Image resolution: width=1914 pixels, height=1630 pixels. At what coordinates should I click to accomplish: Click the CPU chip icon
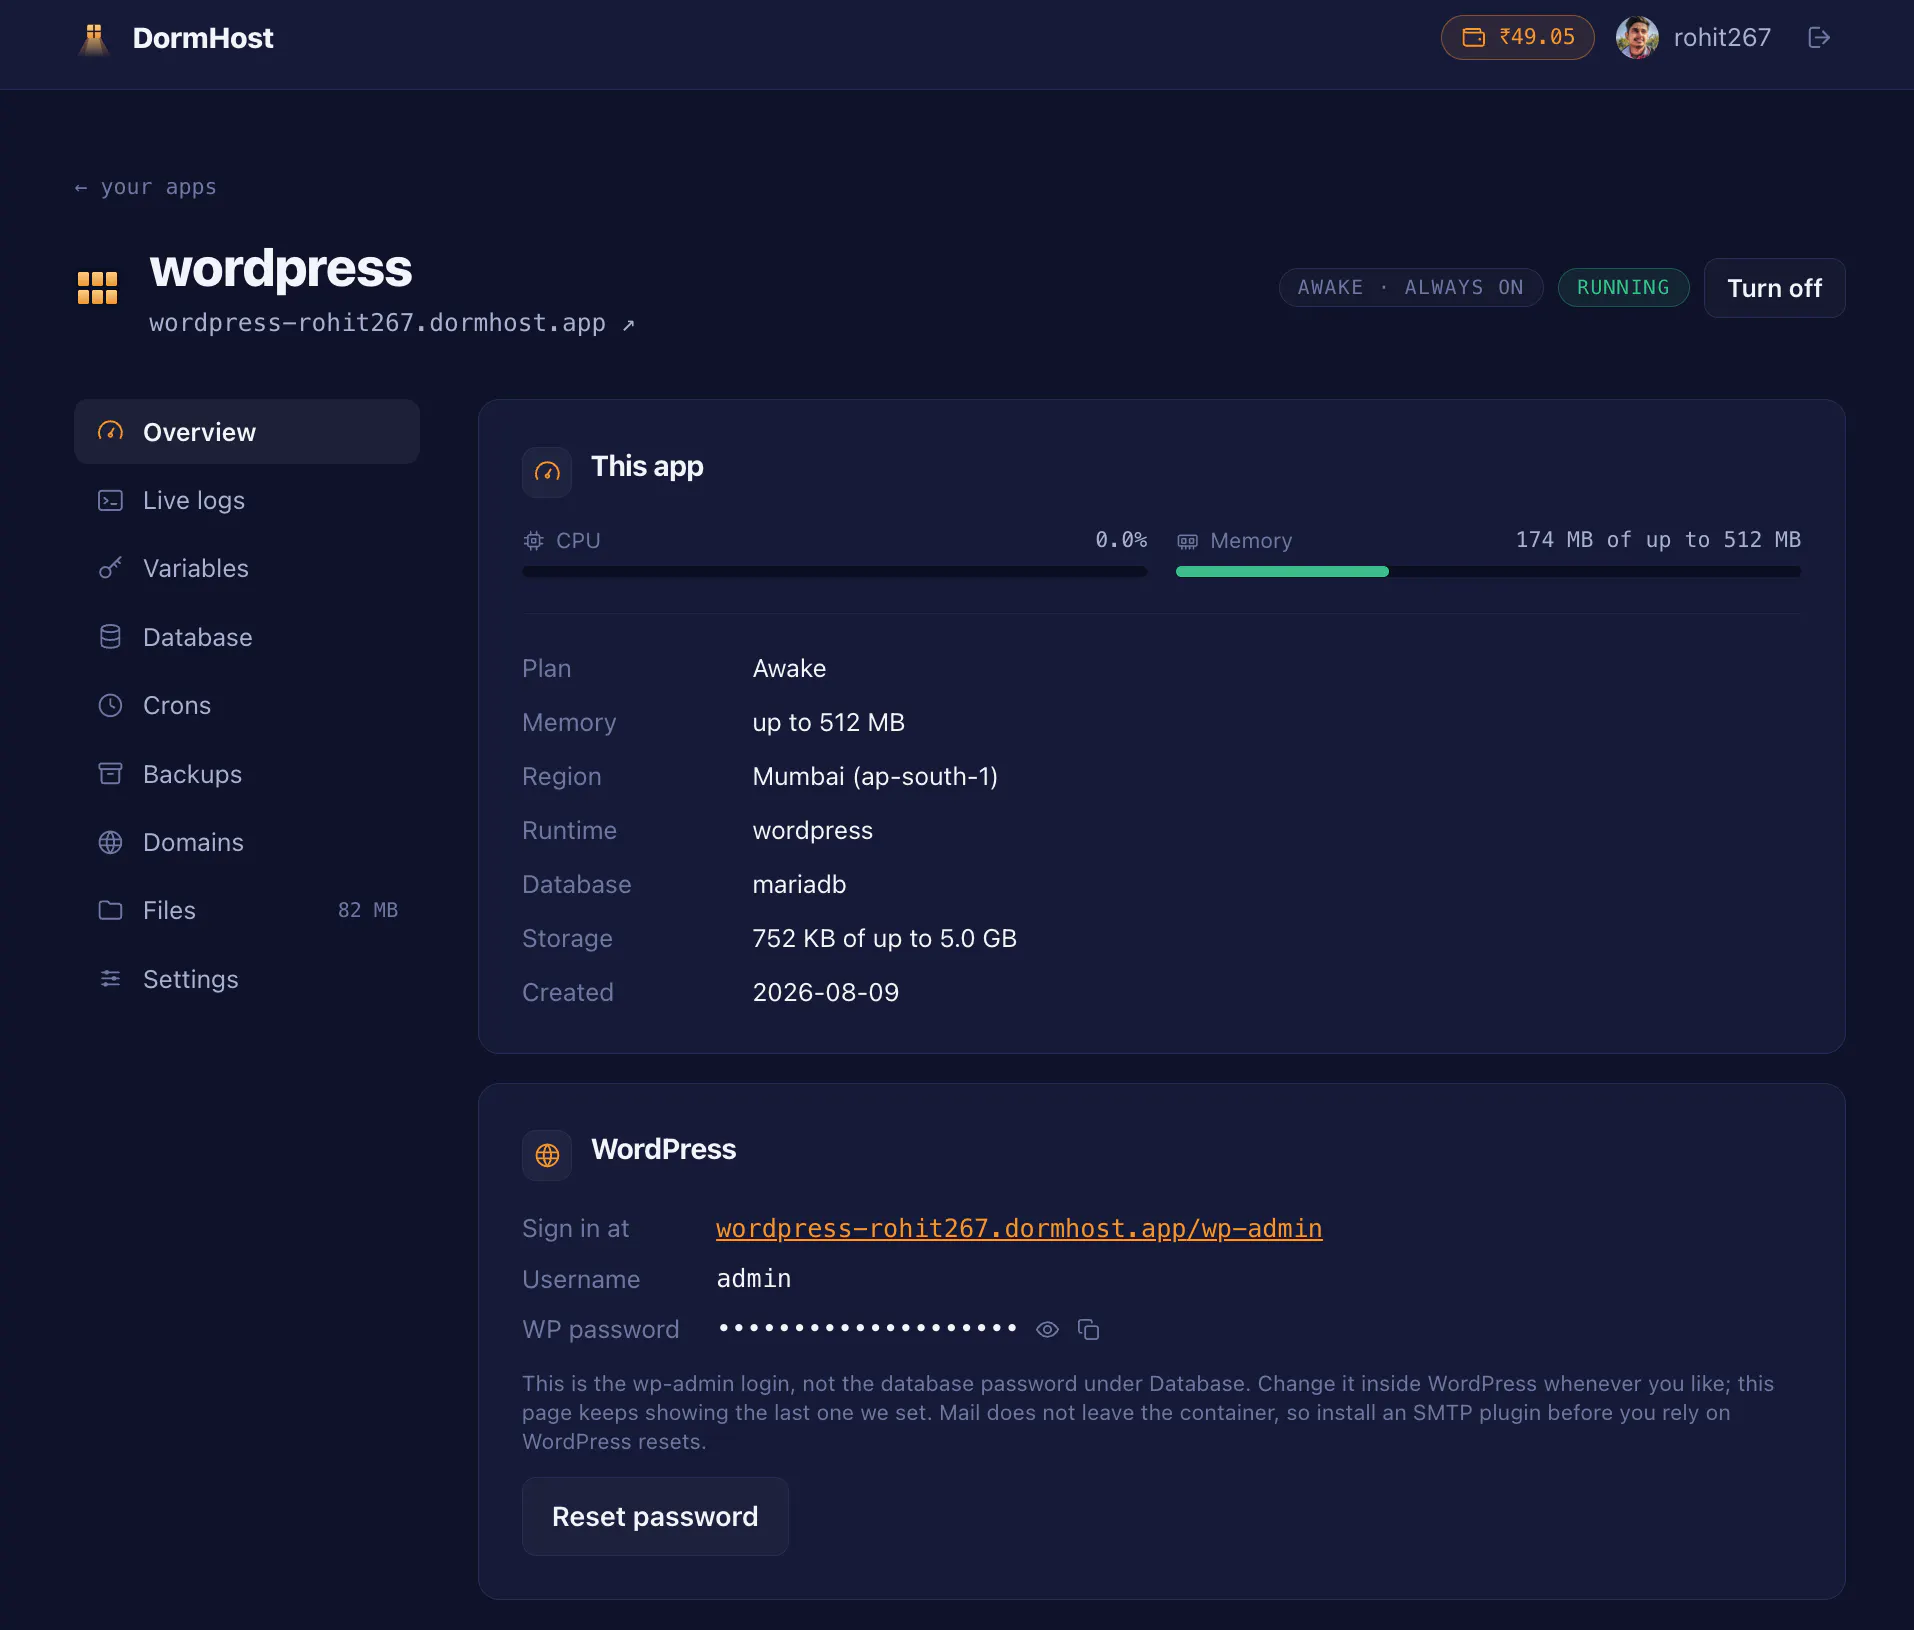(x=534, y=541)
